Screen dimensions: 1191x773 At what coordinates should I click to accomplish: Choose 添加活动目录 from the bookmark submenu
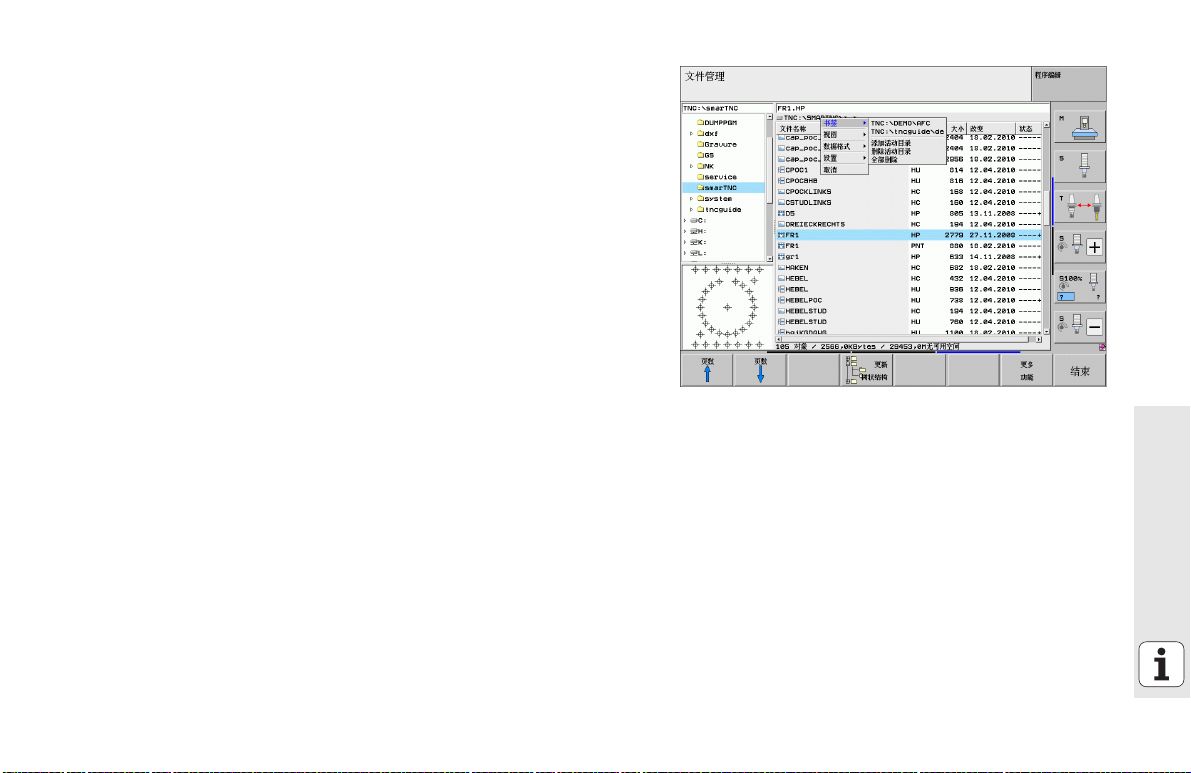point(891,143)
